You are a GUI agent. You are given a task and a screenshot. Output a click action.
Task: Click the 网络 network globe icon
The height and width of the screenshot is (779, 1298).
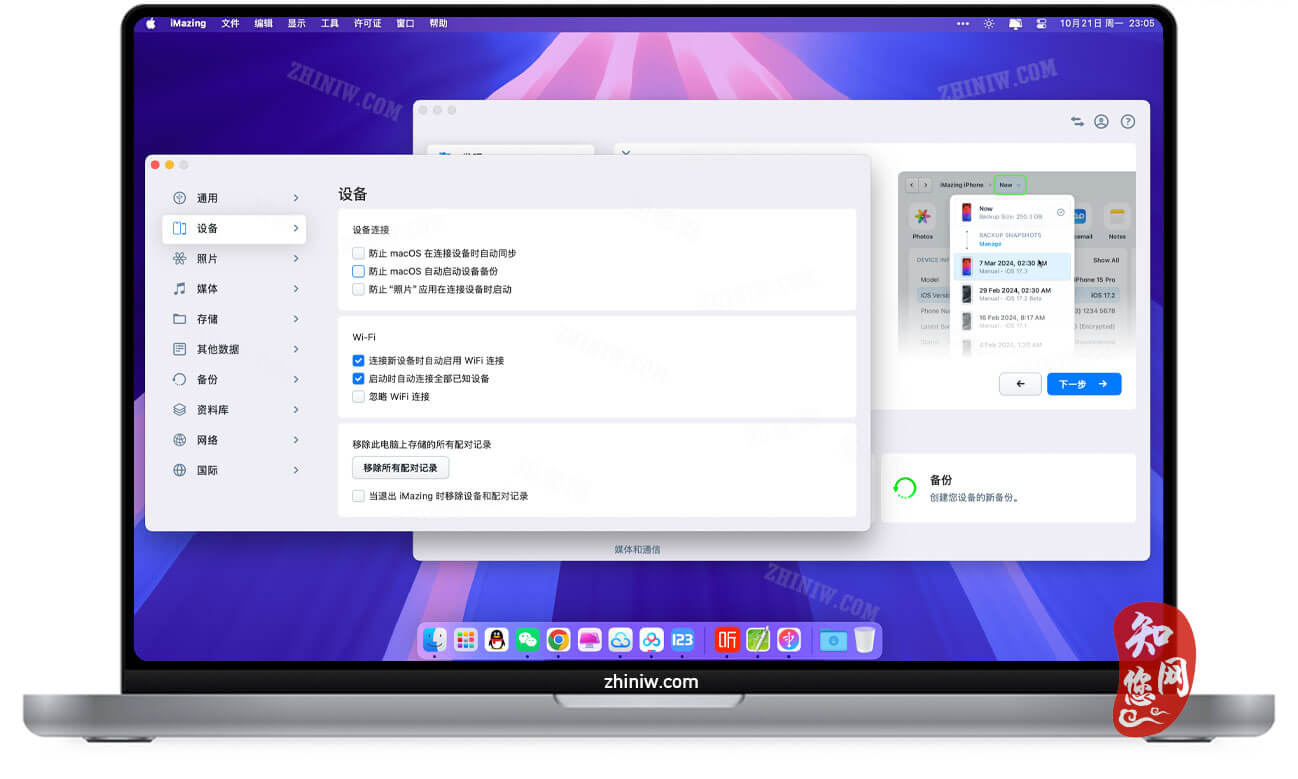179,439
